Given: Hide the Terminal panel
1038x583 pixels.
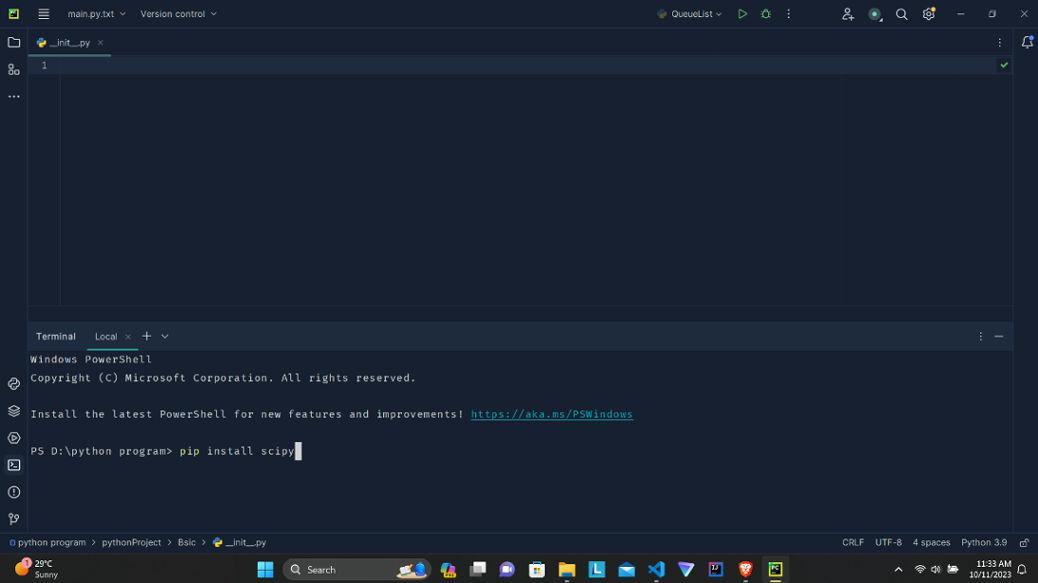Looking at the screenshot, I should (997, 336).
